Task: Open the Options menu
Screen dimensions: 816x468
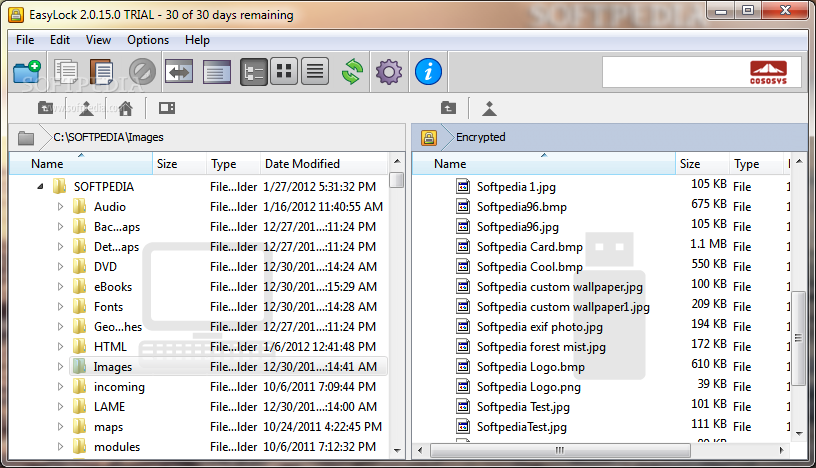Action: click(x=148, y=40)
